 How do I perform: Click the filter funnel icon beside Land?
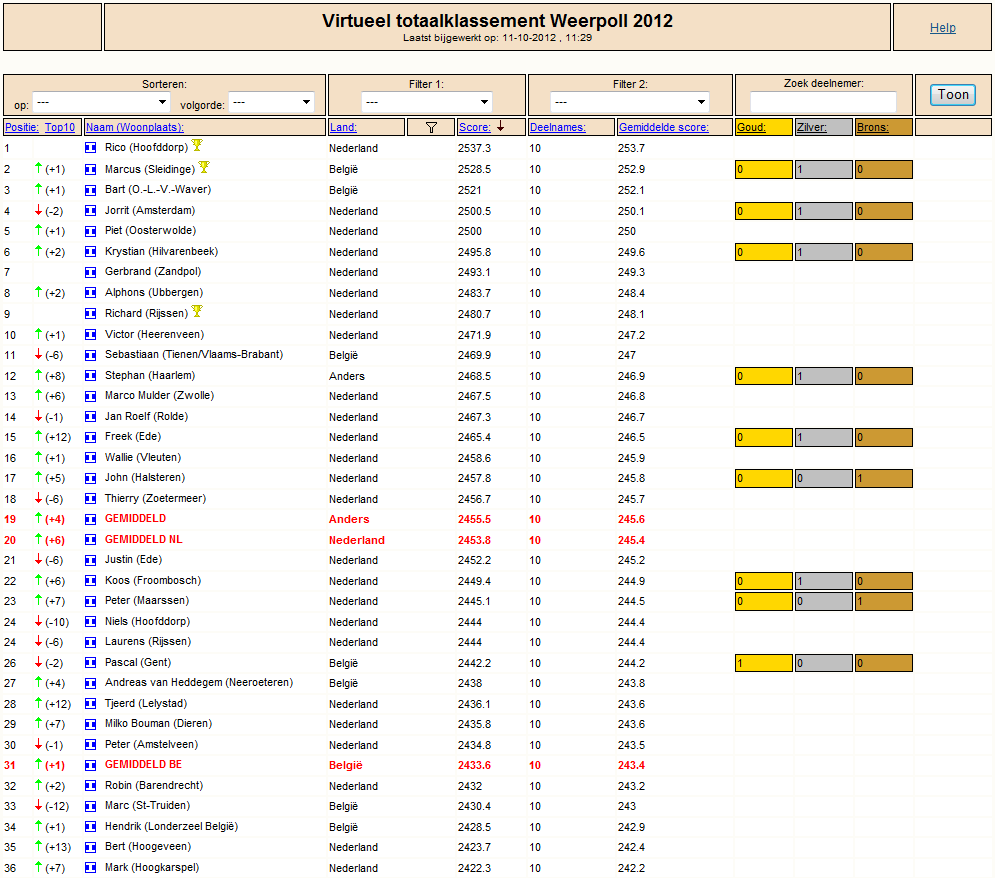(432, 128)
